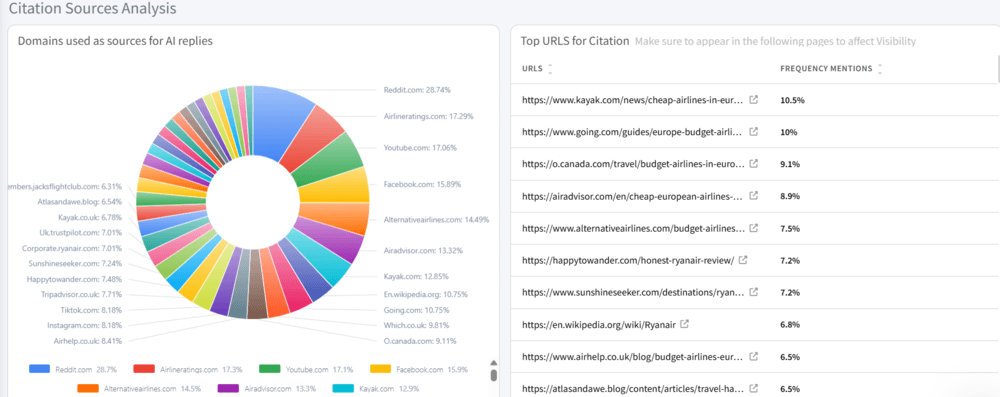Screen dimensions: 1000x397
Task: Click the Kayak.co.uk: 6.78% chart label
Action: (x=90, y=218)
